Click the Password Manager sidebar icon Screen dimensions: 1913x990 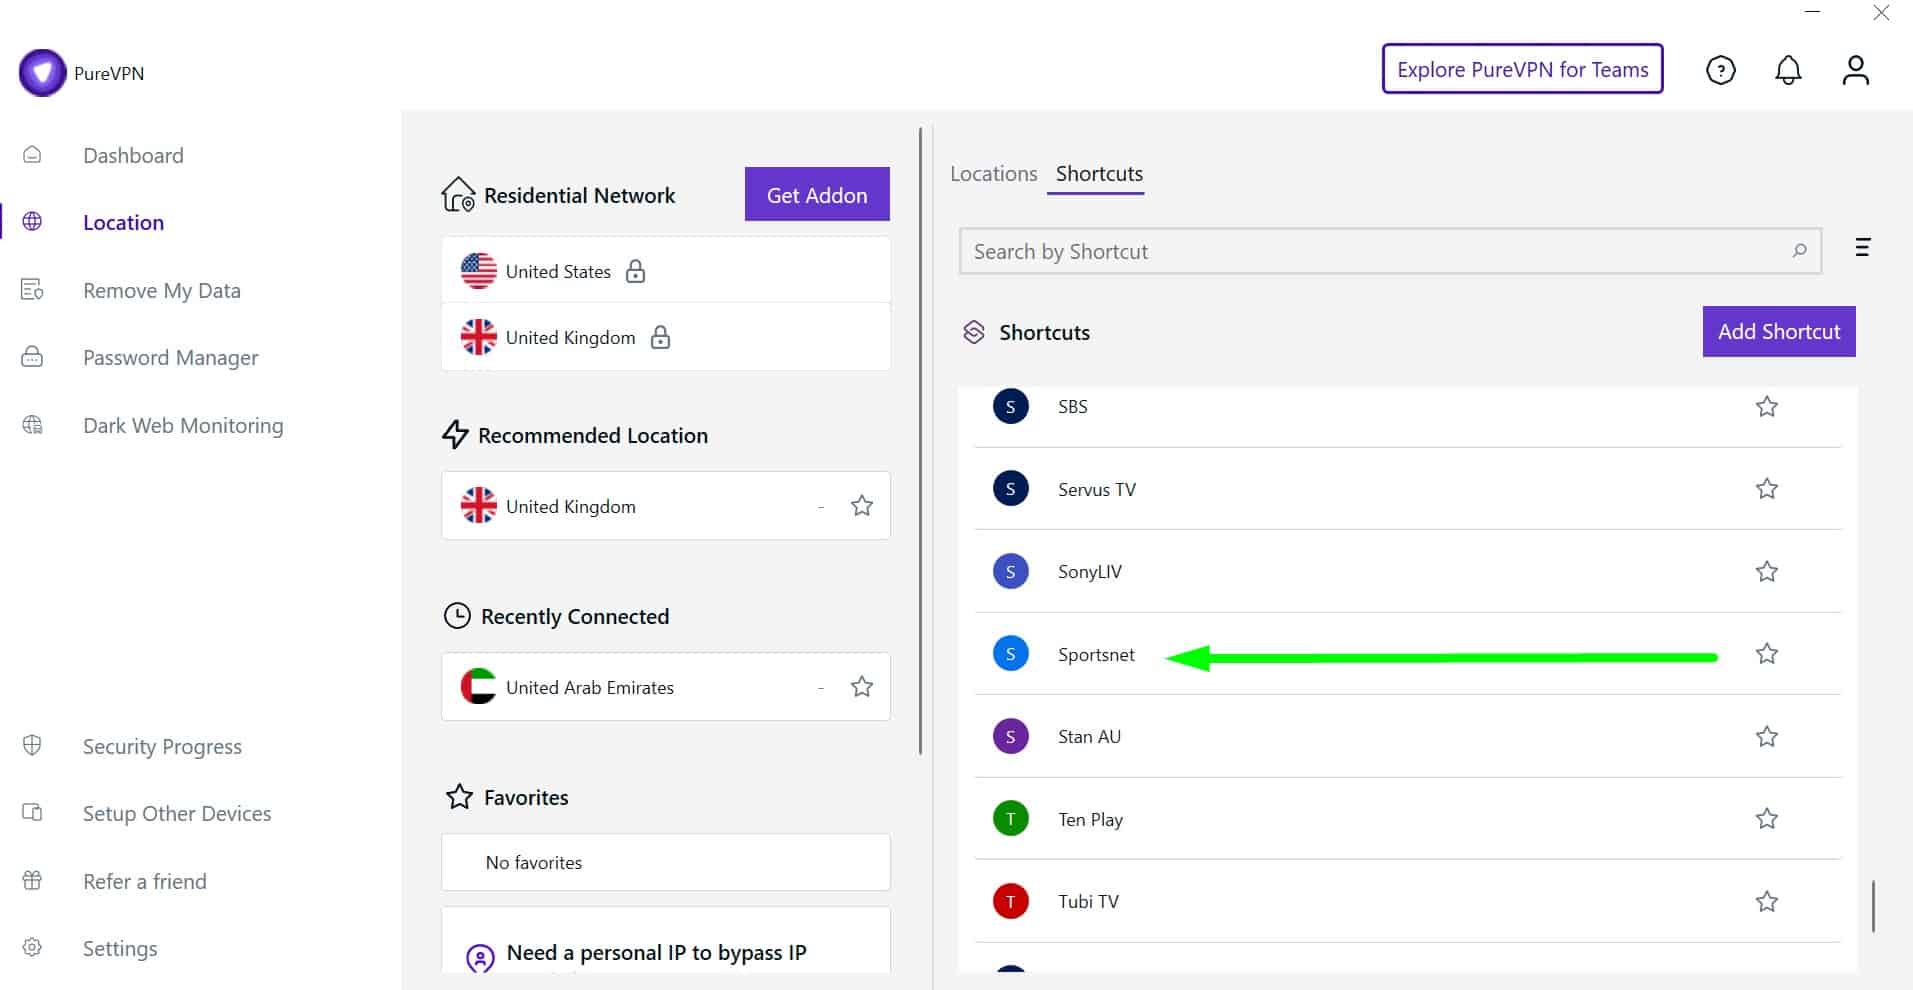pyautogui.click(x=32, y=357)
